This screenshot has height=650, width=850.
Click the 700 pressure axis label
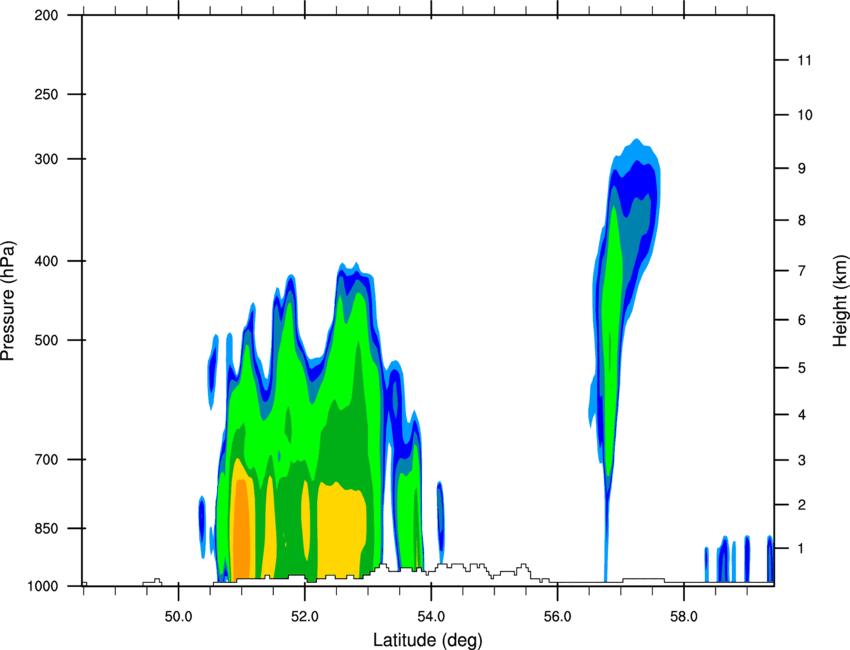(46, 459)
